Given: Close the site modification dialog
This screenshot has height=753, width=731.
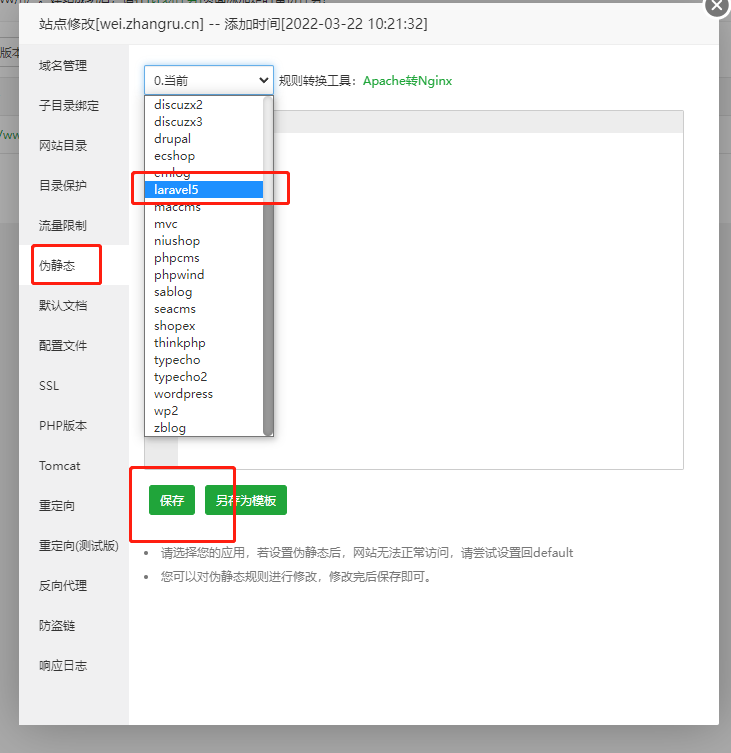Looking at the screenshot, I should 716,5.
